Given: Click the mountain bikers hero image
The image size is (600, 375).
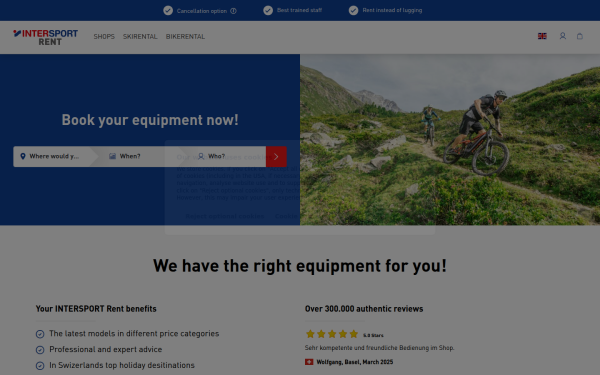Looking at the screenshot, I should tap(450, 139).
